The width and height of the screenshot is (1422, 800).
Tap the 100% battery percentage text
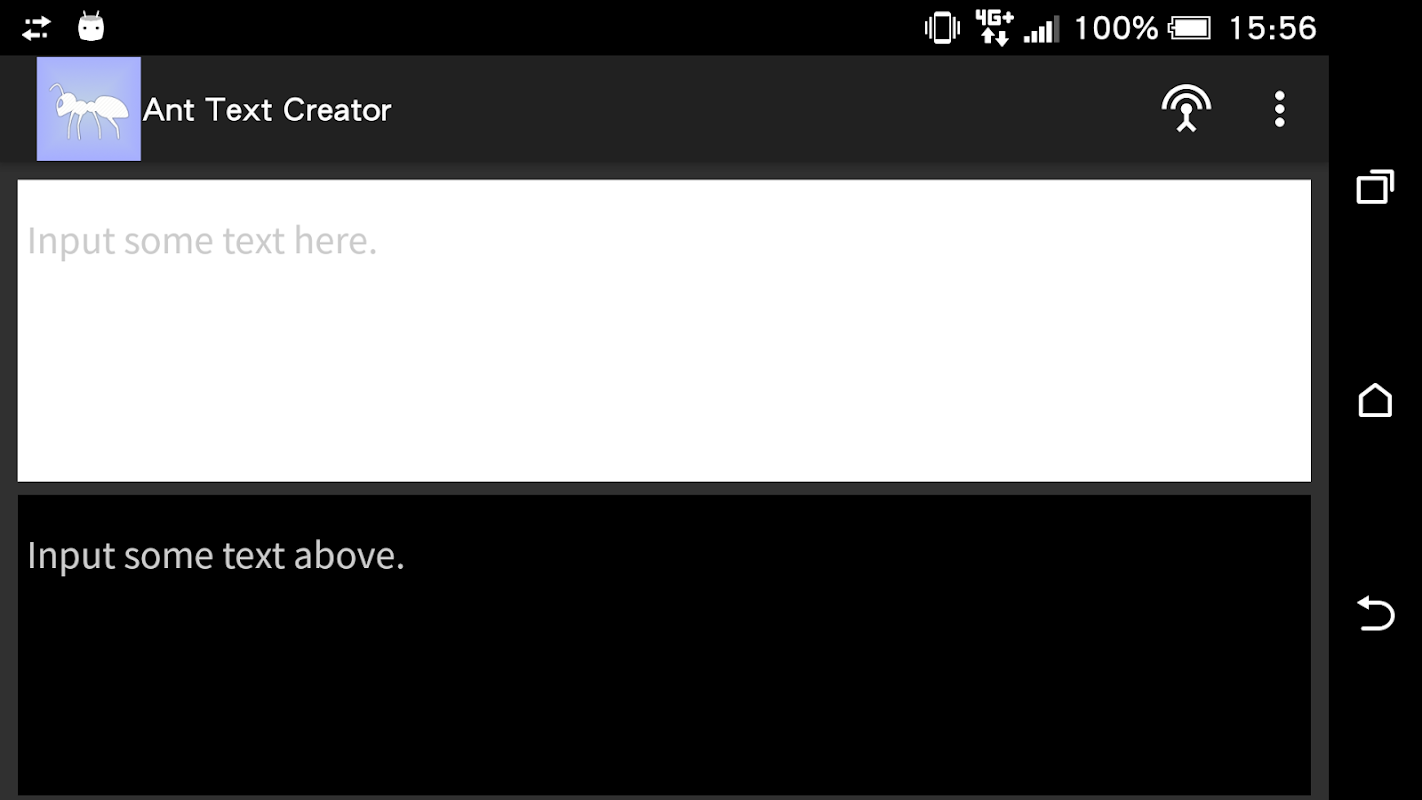point(1115,28)
